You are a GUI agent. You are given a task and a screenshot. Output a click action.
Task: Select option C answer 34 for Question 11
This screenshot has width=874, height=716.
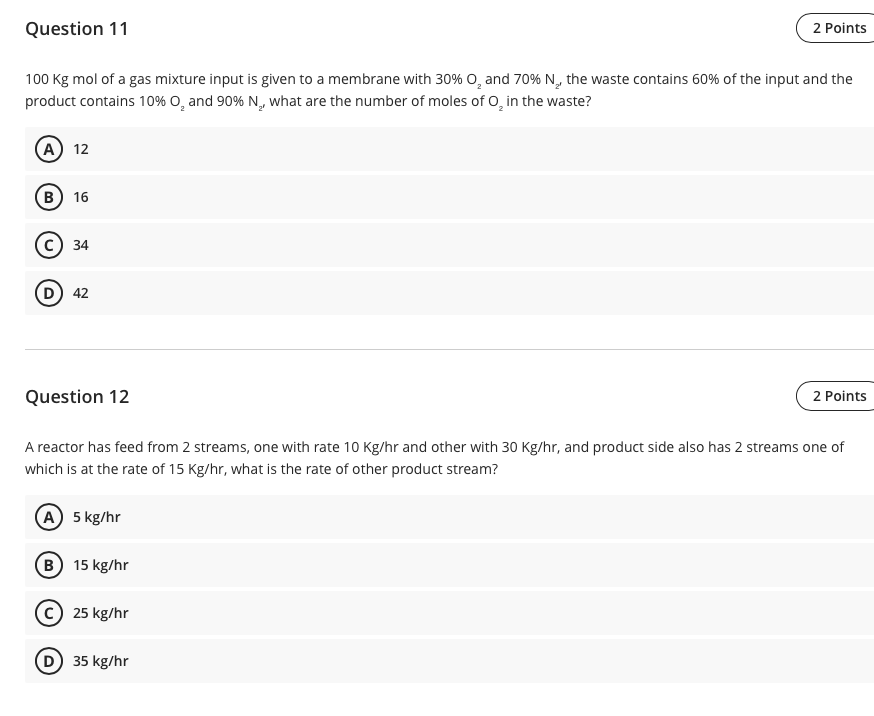tap(80, 244)
